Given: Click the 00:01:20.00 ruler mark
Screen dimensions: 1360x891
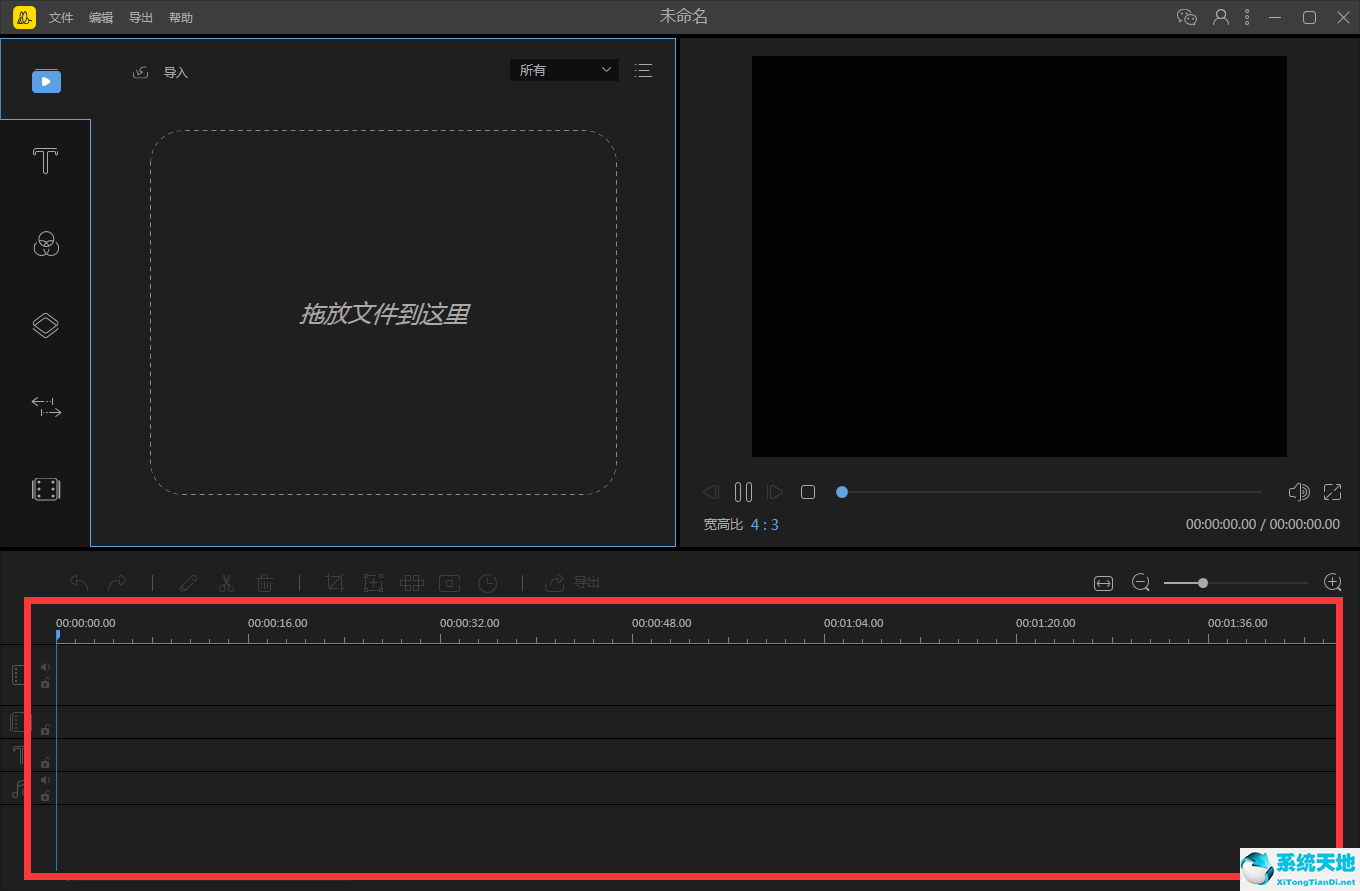Looking at the screenshot, I should (x=1046, y=623).
